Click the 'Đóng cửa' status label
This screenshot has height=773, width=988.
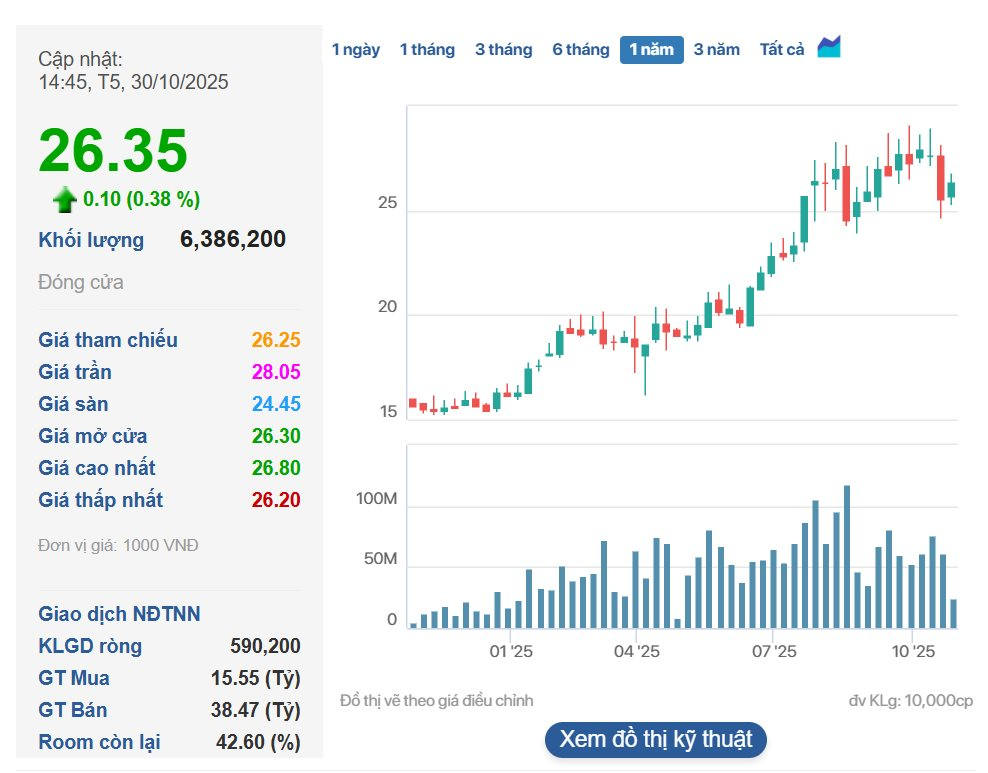coord(79,283)
